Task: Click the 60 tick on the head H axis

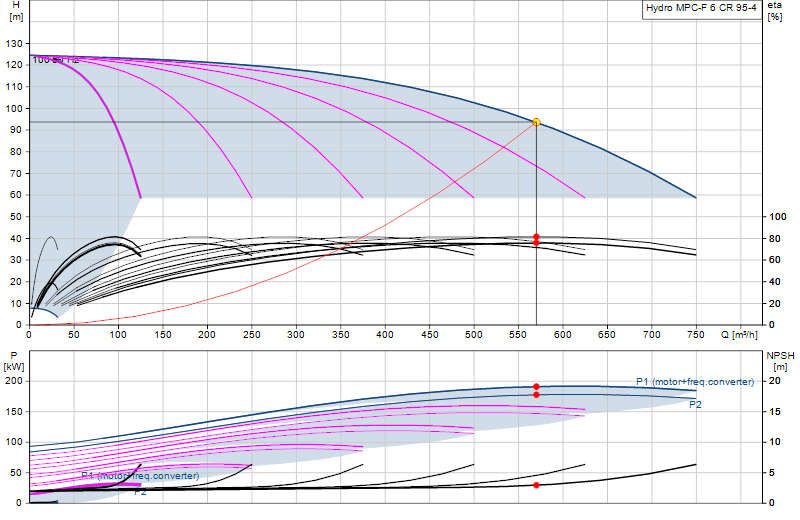Action: [16, 195]
